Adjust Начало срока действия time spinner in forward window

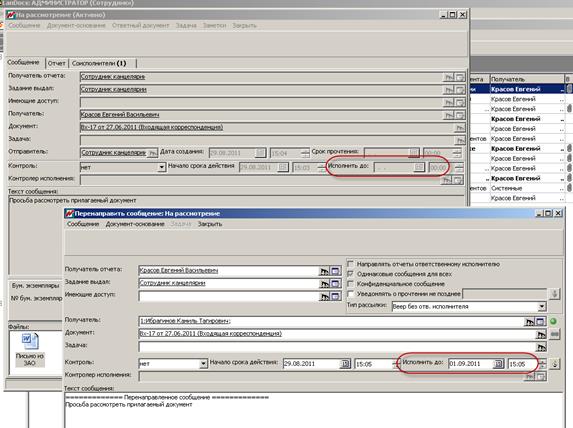coord(396,364)
